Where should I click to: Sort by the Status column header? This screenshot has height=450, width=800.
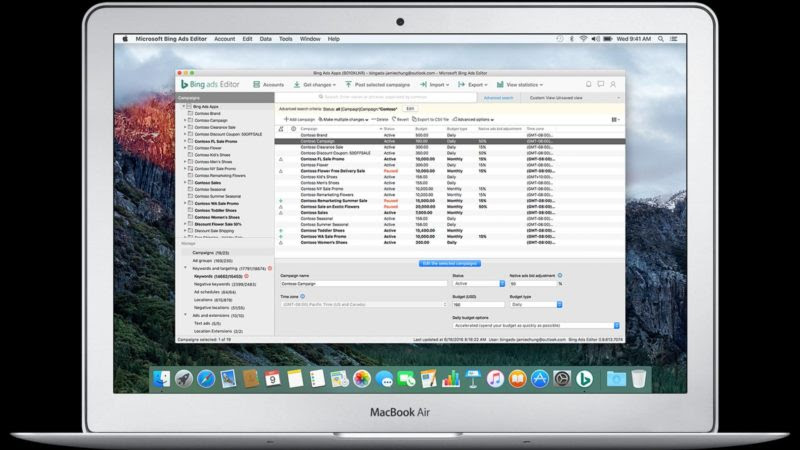(x=389, y=129)
